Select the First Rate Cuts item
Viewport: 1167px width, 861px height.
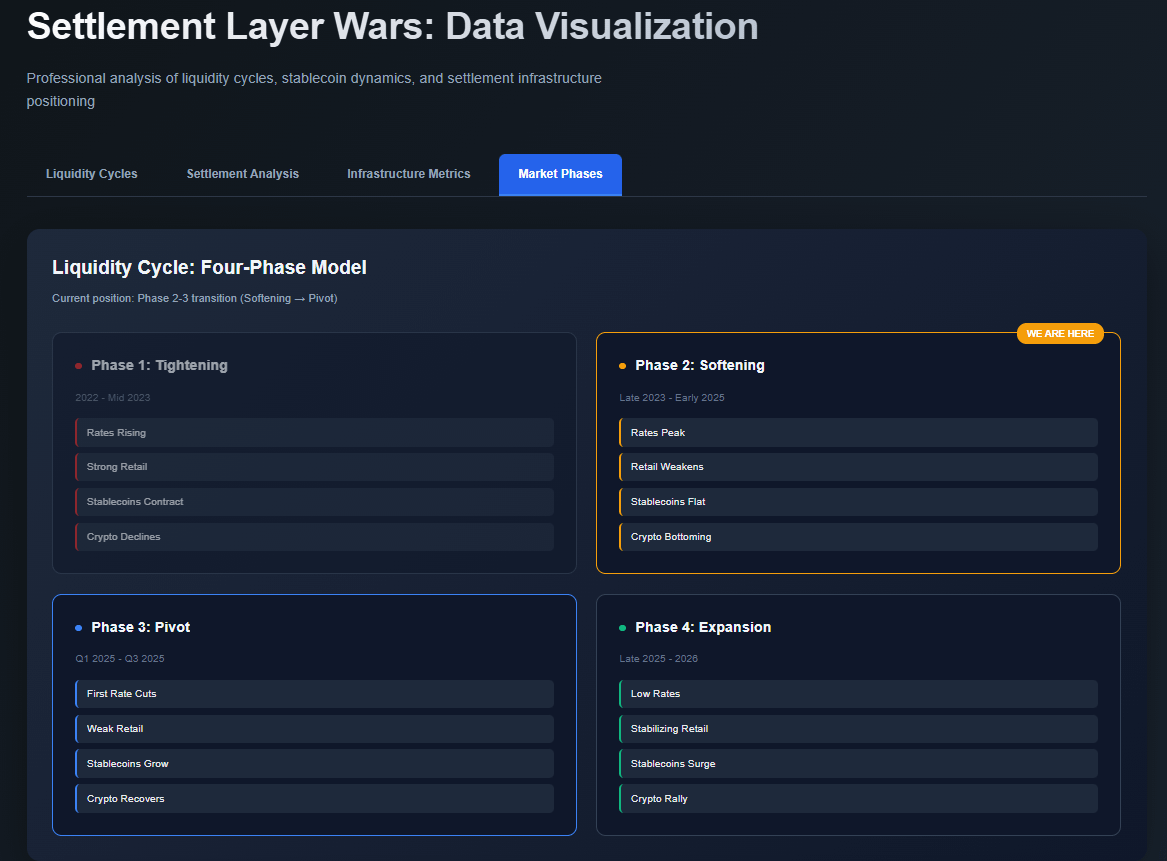pos(314,694)
